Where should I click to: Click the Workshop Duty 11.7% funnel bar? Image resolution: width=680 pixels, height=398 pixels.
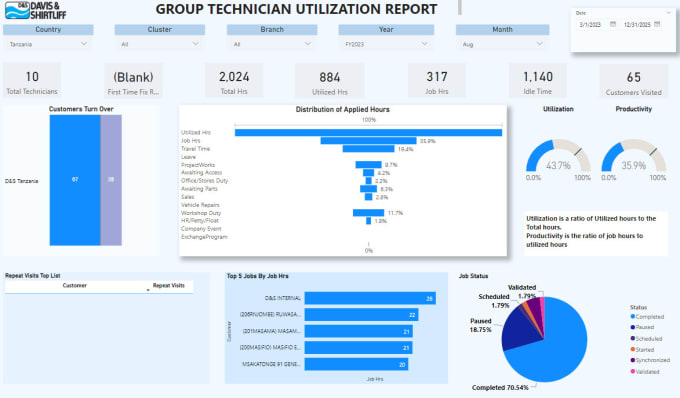pos(369,213)
